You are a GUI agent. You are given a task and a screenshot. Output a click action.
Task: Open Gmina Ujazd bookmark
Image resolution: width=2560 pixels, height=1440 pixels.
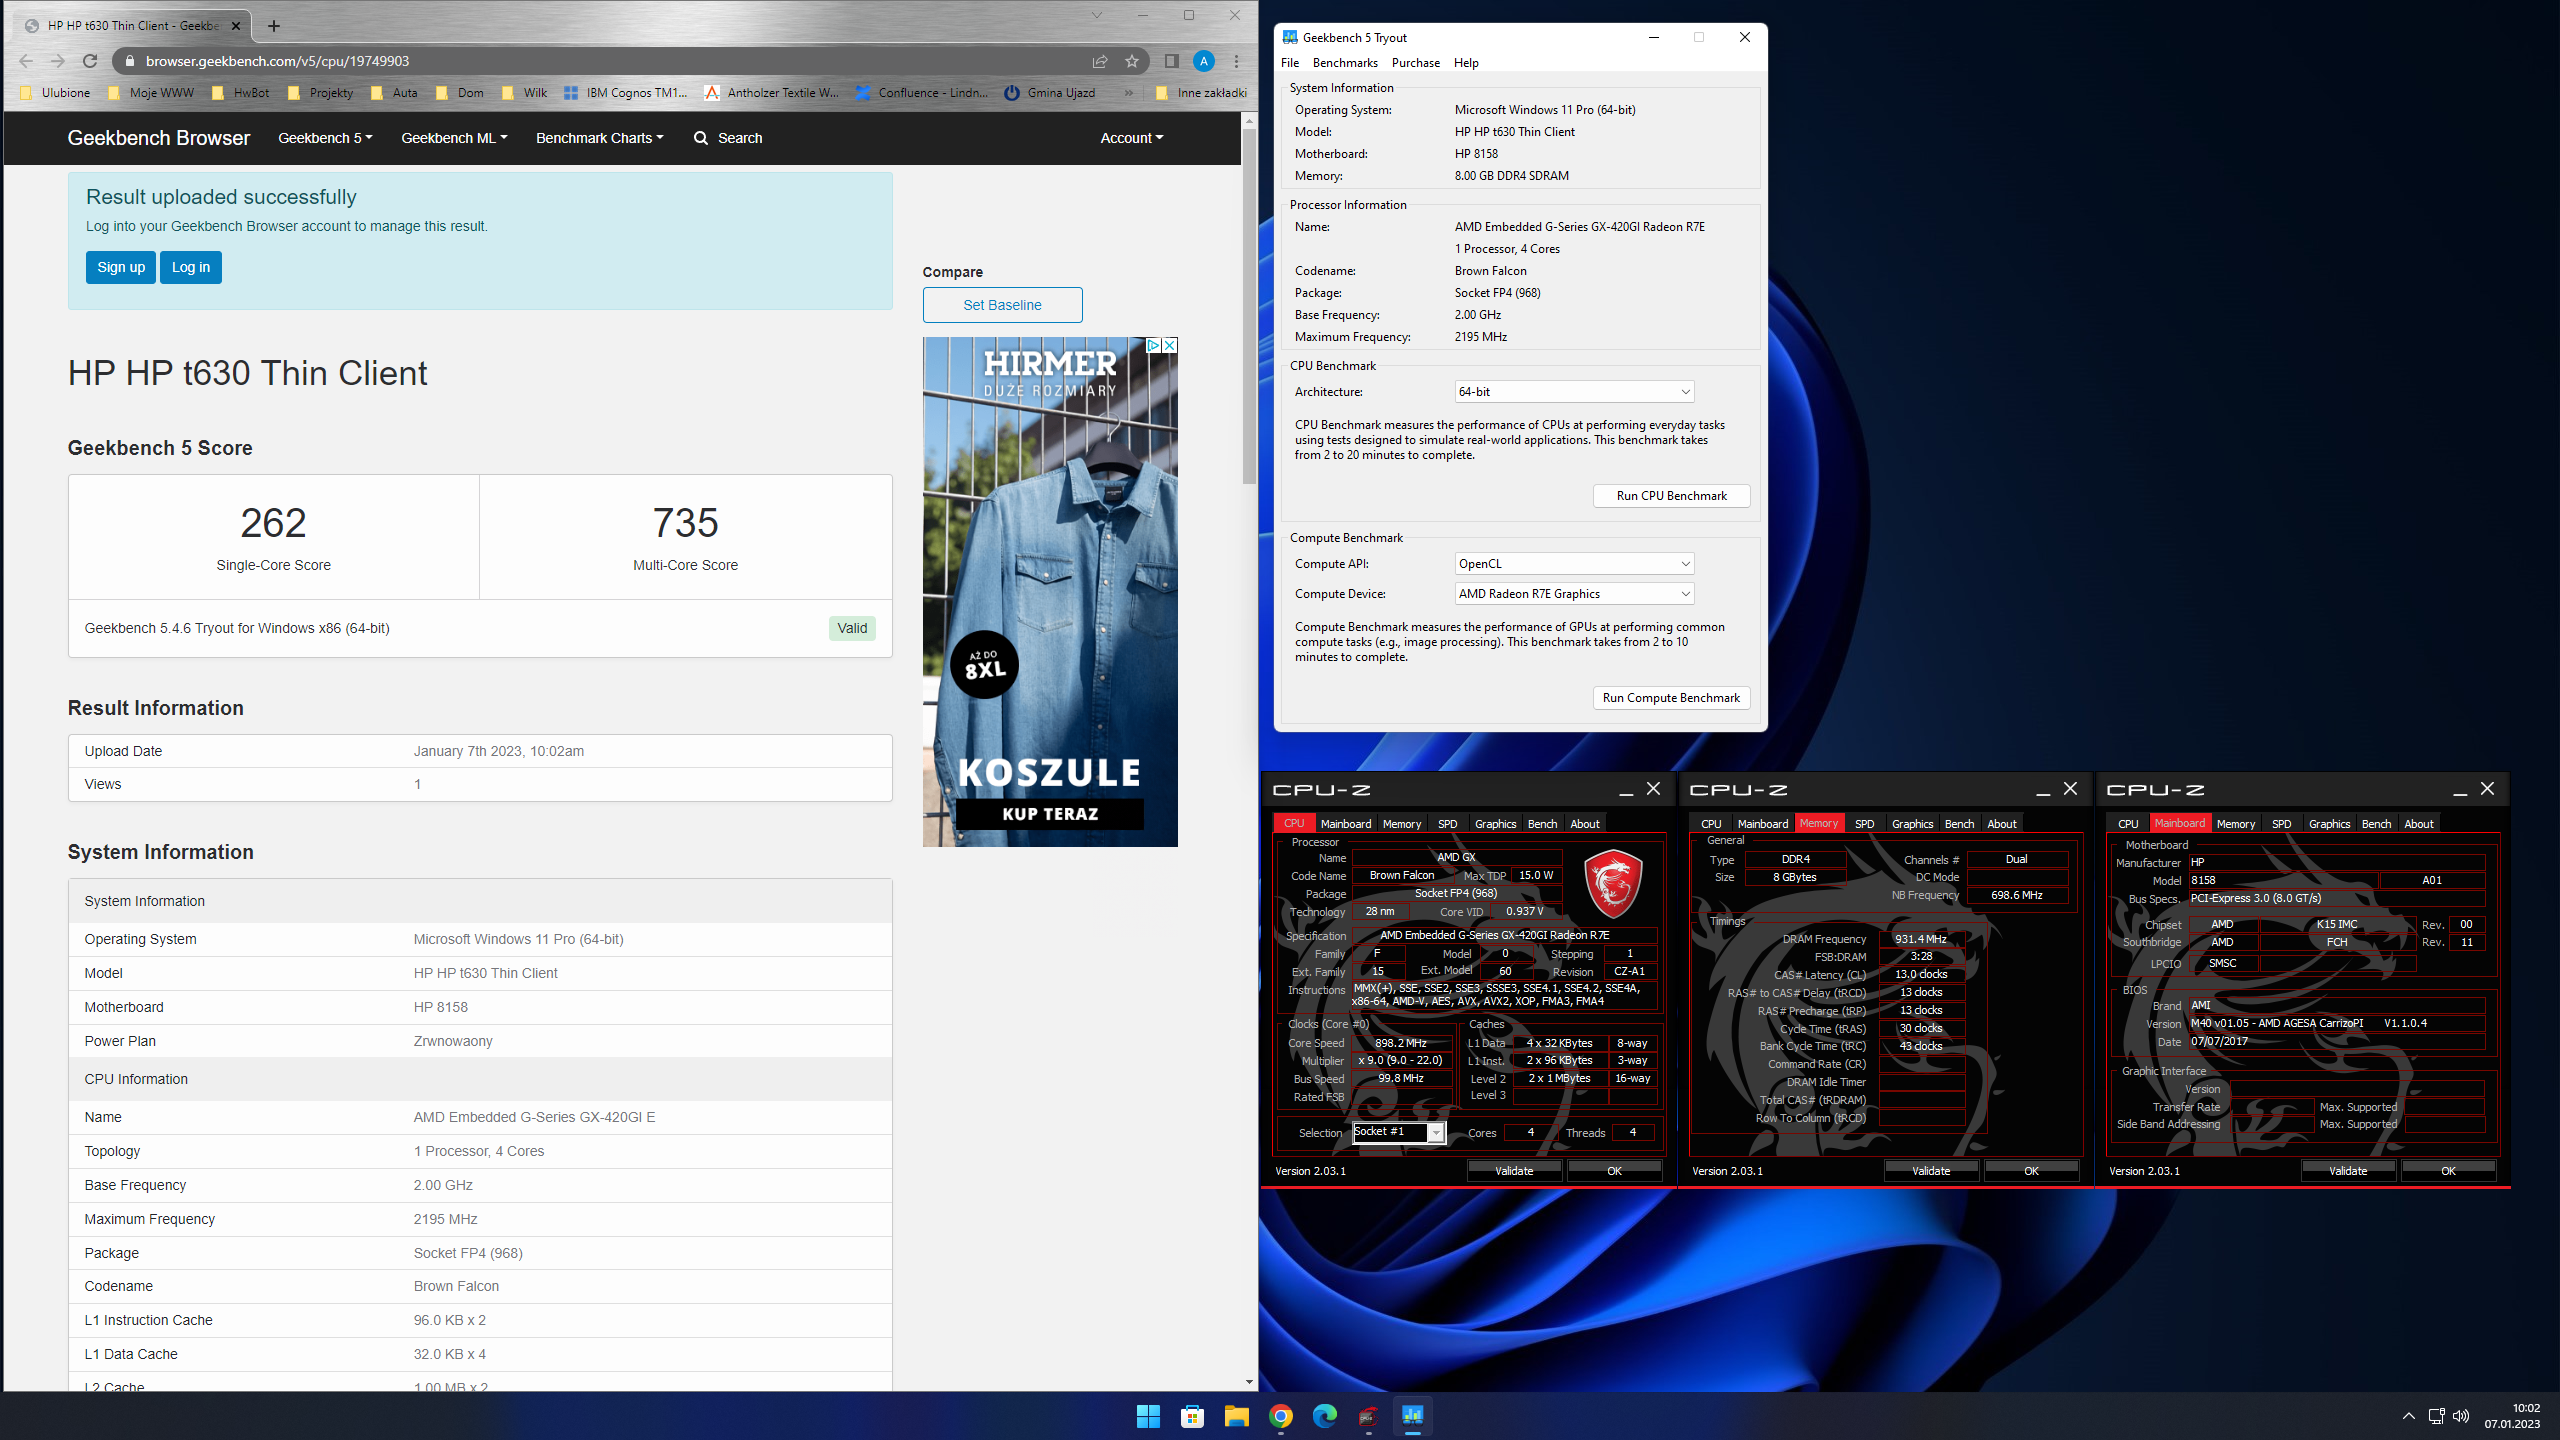[1049, 93]
